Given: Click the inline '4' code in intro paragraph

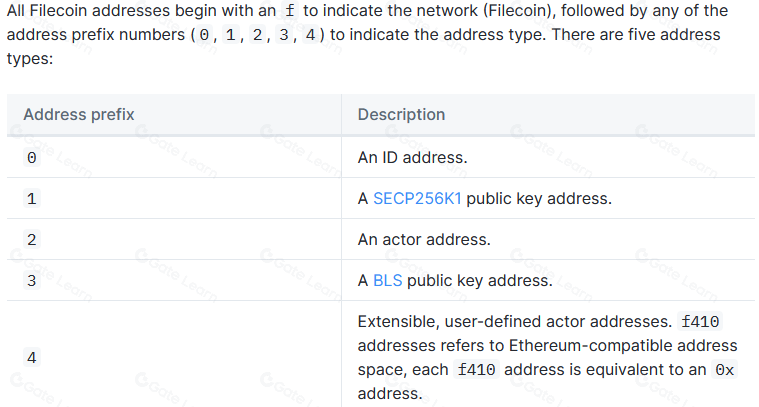Looking at the screenshot, I should (x=312, y=35).
